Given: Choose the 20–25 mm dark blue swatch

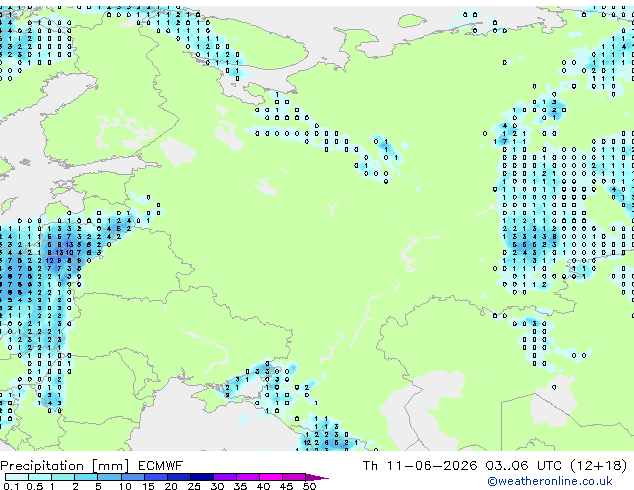Looking at the screenshot, I should 179,477.
